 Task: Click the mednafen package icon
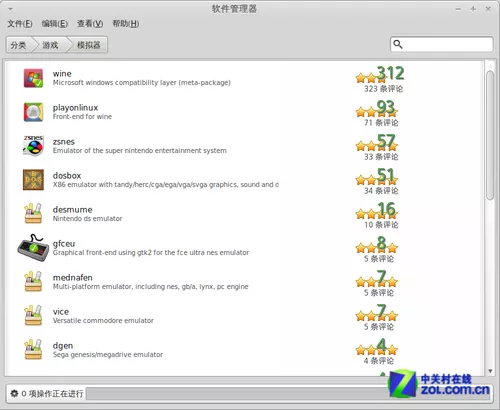(x=33, y=282)
